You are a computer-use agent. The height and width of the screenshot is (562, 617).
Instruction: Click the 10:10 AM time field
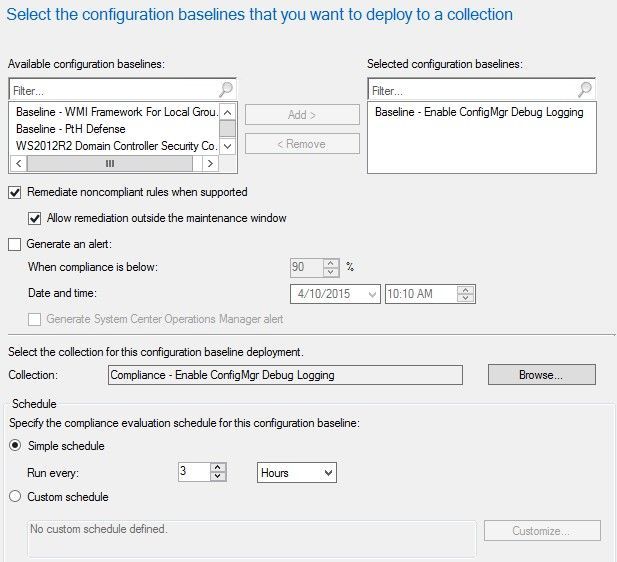(421, 294)
